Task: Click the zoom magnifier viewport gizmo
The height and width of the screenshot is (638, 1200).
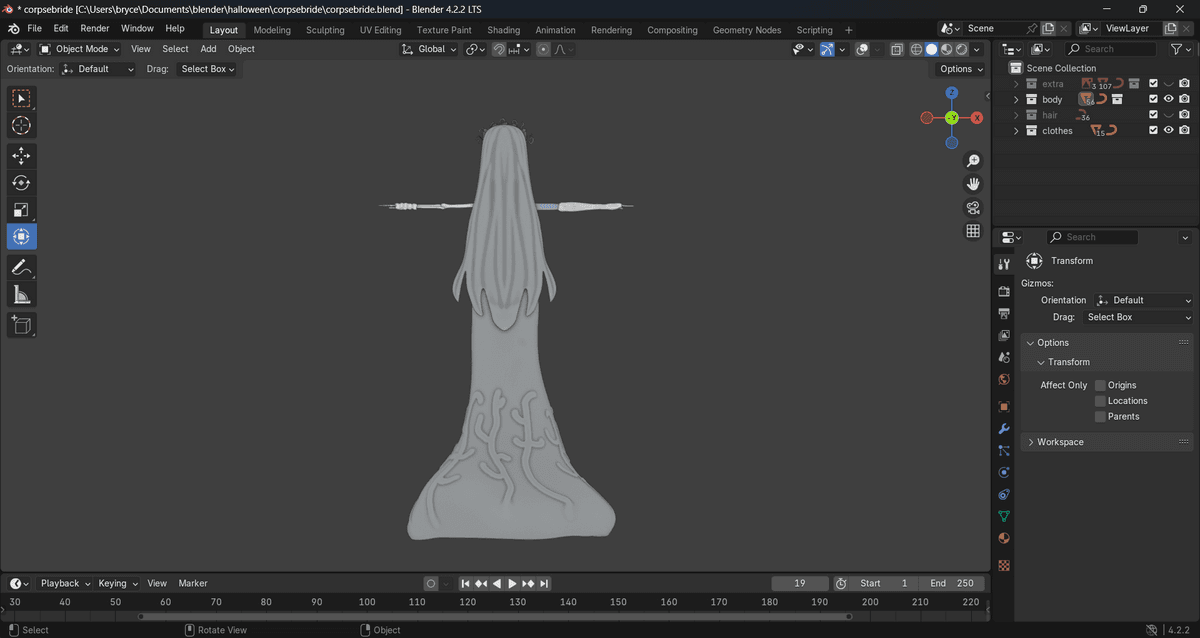Action: 972,161
